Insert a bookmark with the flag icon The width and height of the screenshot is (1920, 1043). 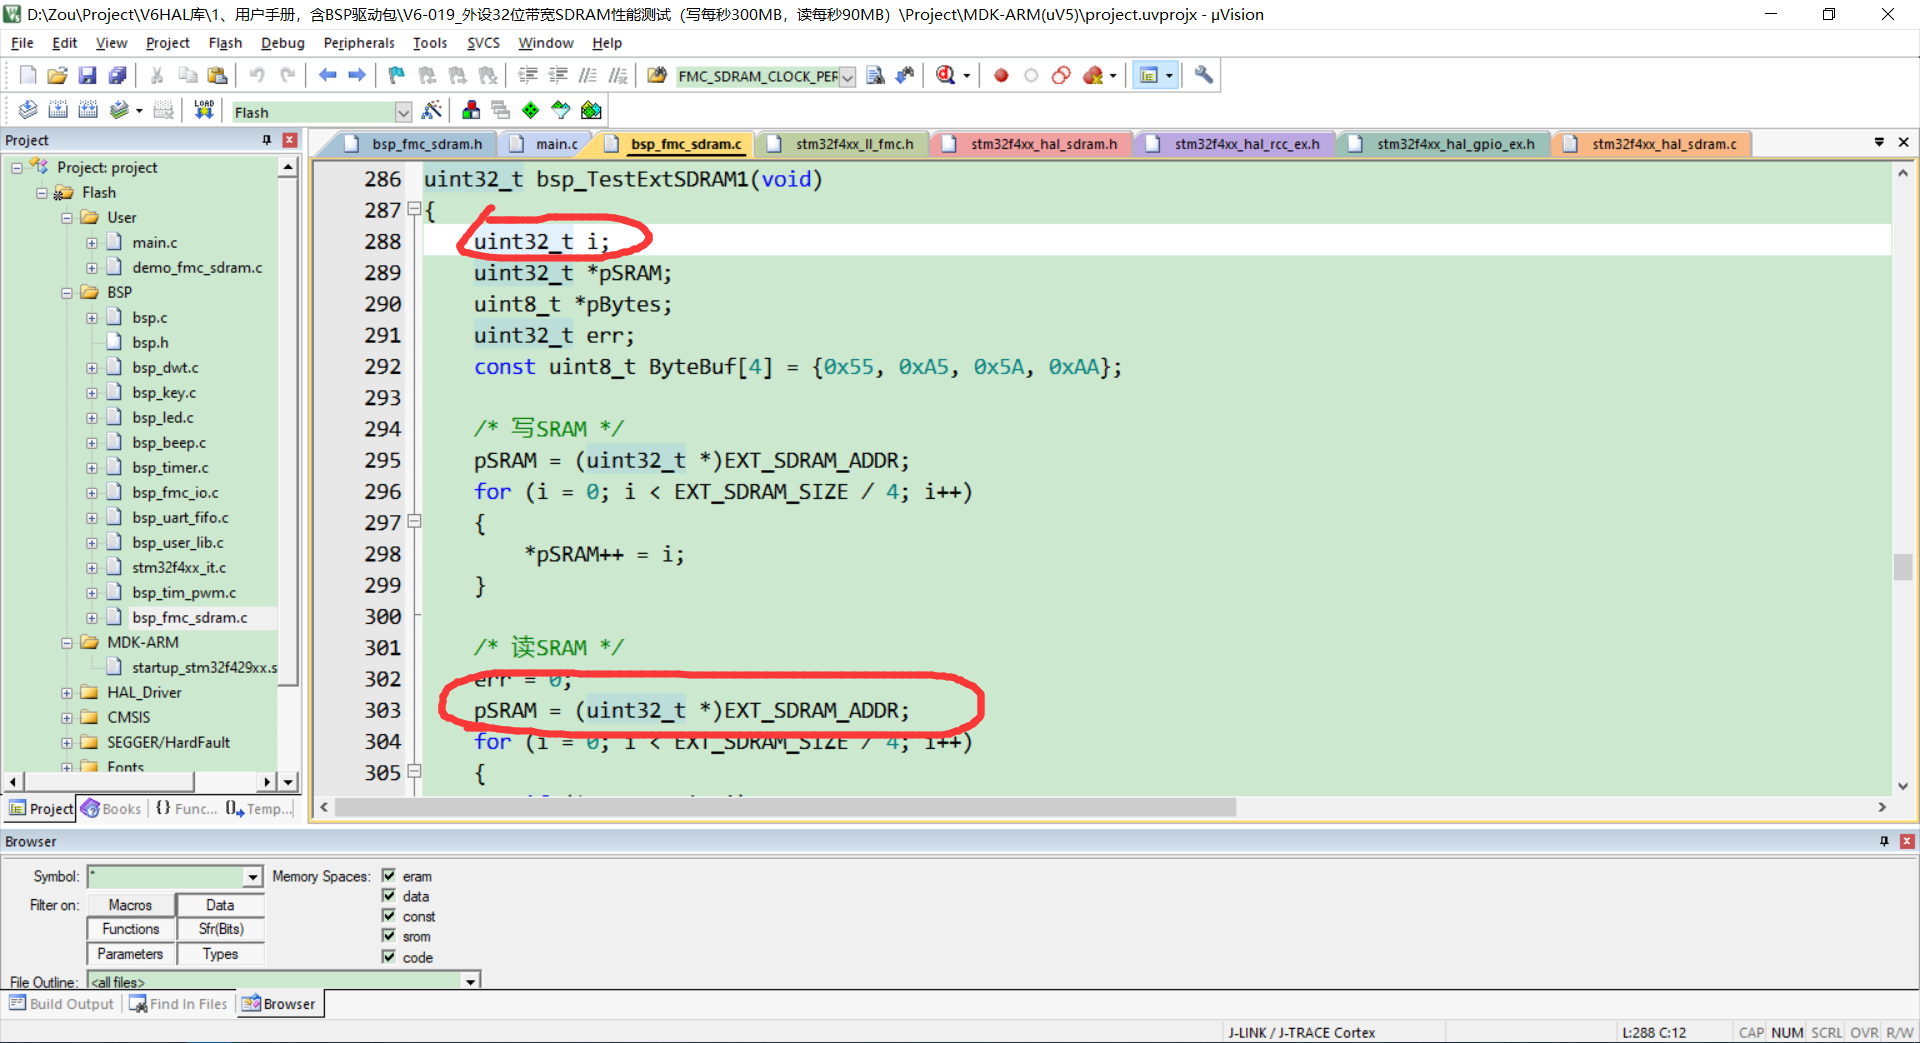[397, 75]
